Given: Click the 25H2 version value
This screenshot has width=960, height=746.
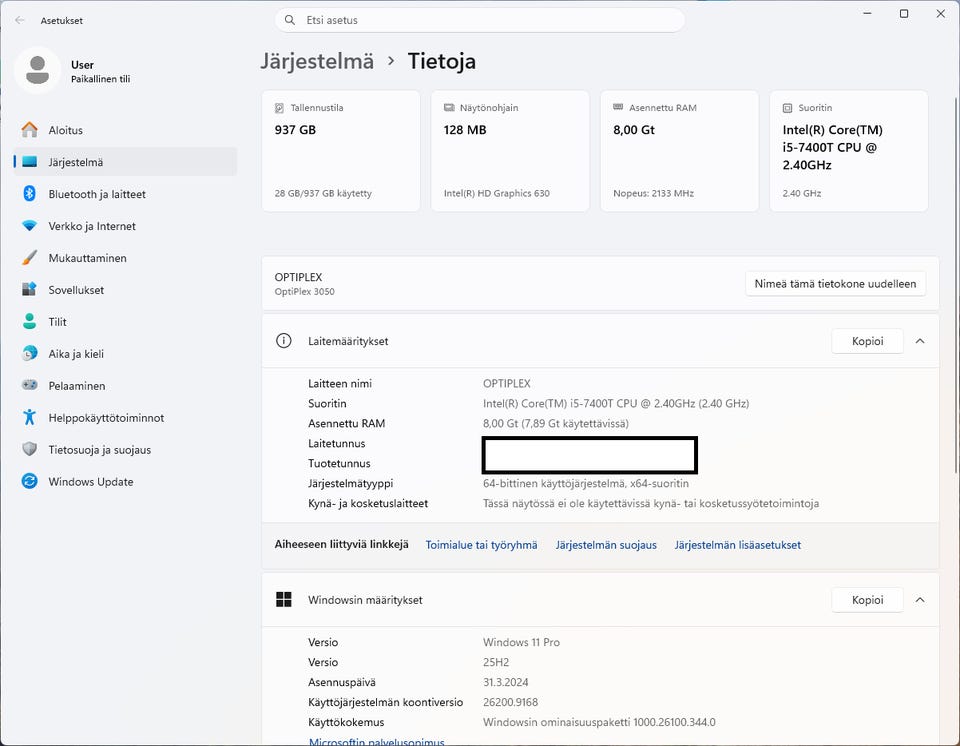Looking at the screenshot, I should [496, 662].
